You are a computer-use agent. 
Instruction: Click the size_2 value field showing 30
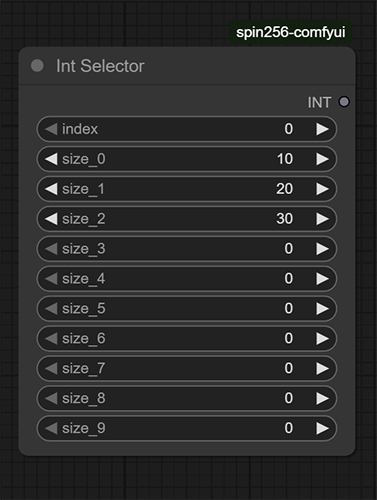pyautogui.click(x=187, y=219)
